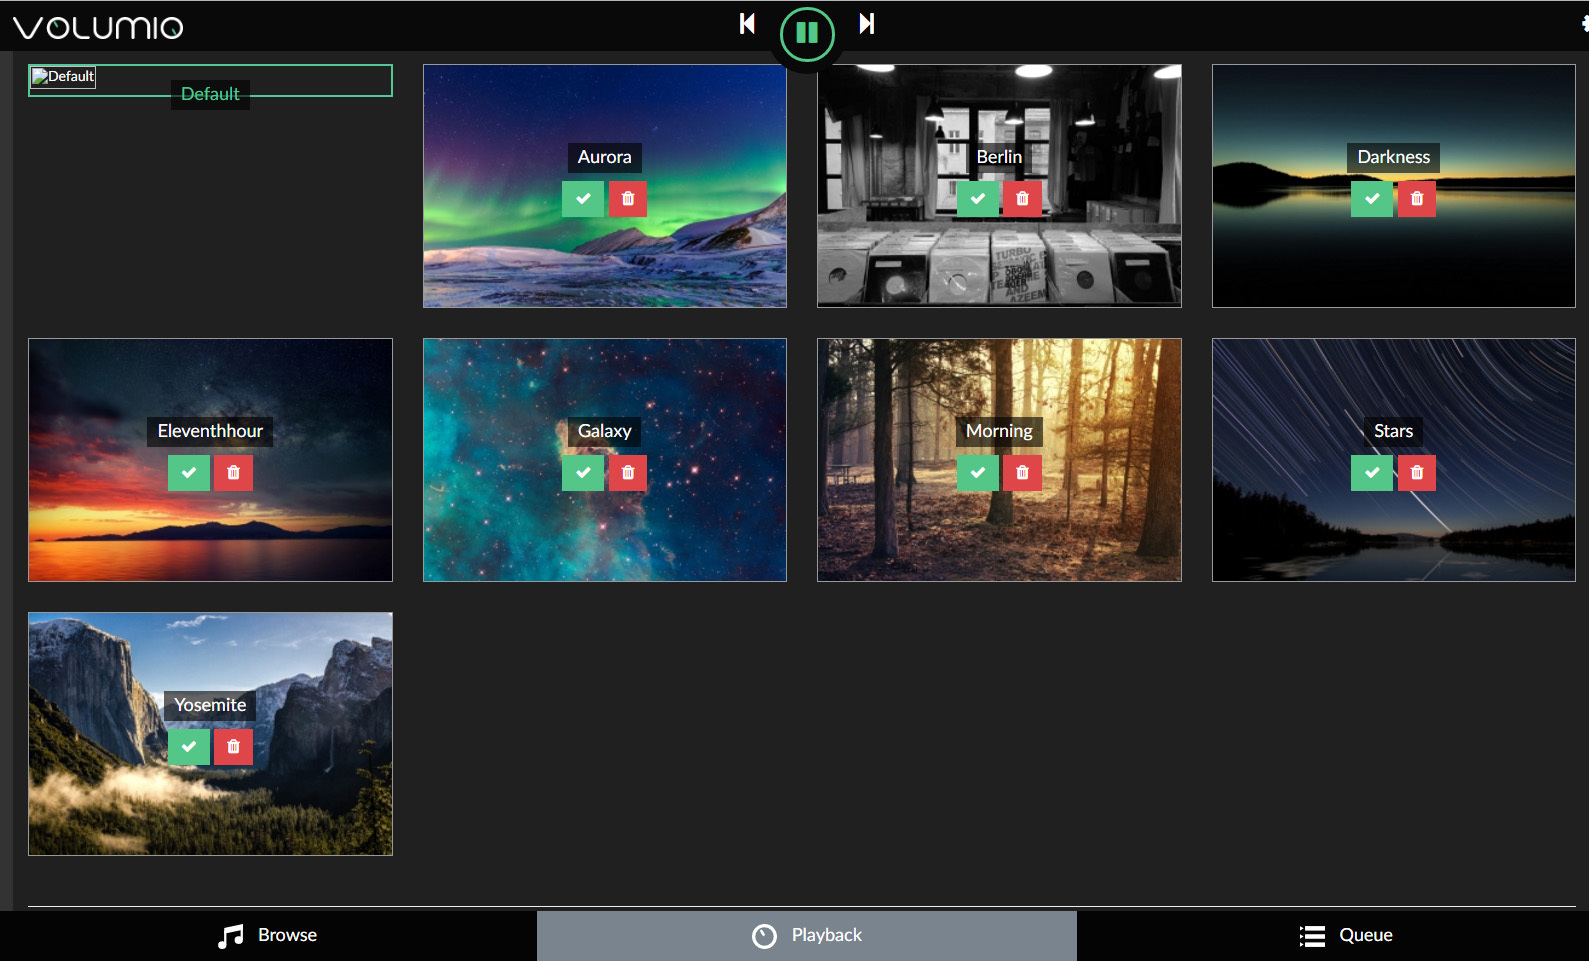Viewport: 1589px width, 961px height.
Task: Delete the Berlin background
Action: tap(1022, 199)
